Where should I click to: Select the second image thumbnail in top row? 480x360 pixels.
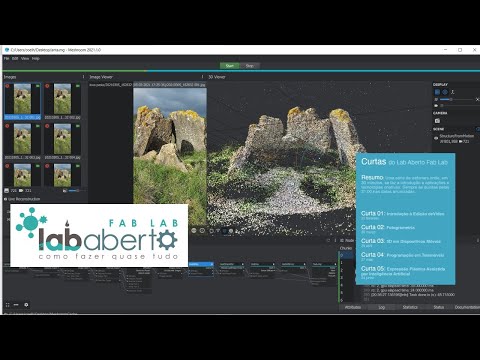[62, 101]
